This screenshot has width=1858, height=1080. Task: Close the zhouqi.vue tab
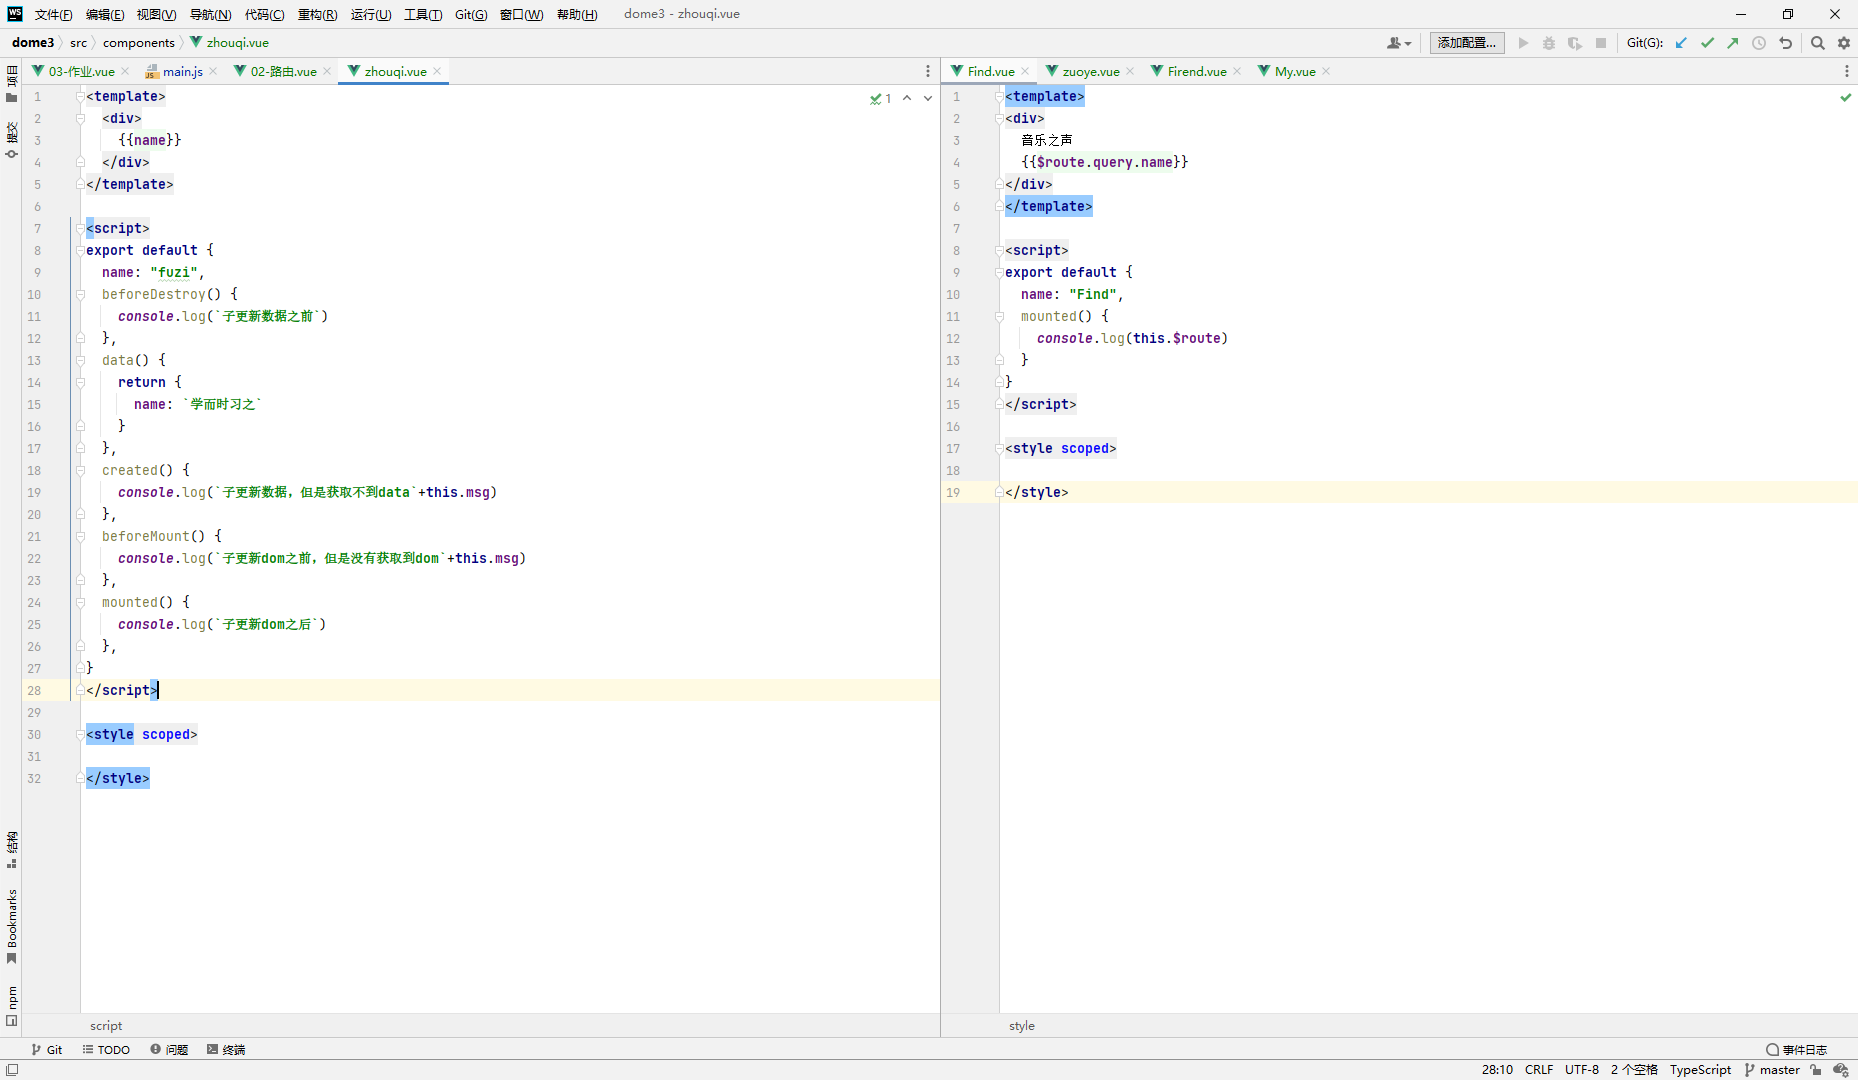pos(437,71)
